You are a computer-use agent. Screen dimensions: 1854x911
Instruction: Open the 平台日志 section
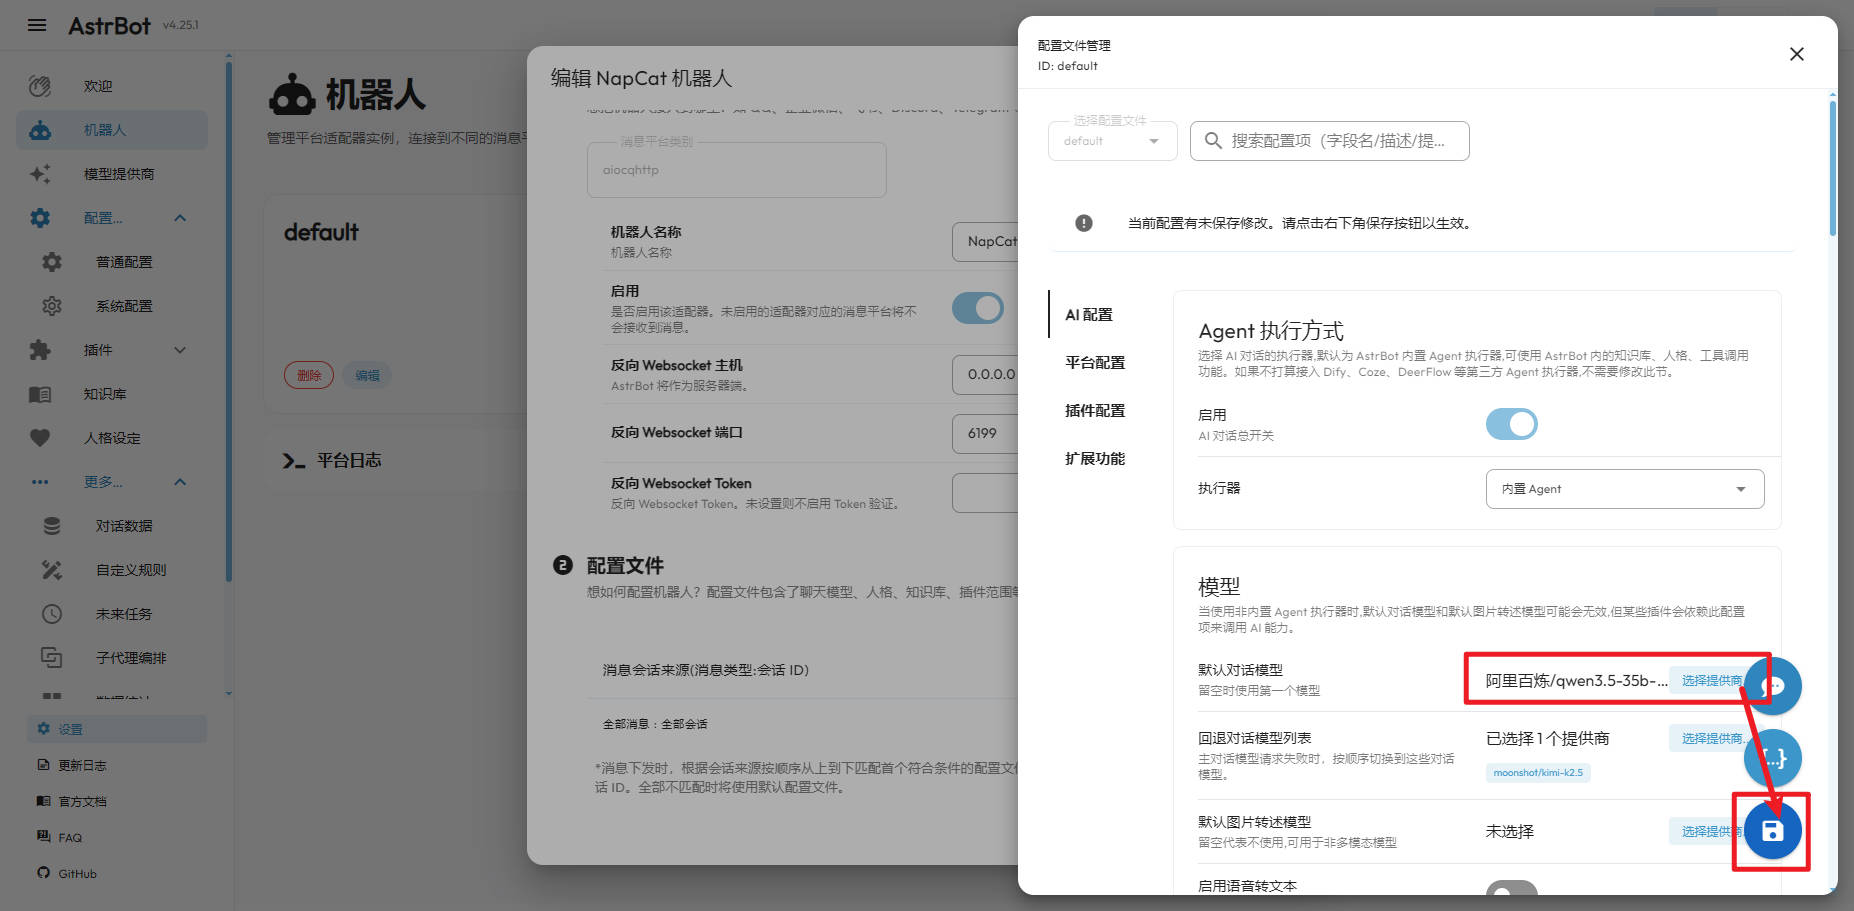(349, 461)
